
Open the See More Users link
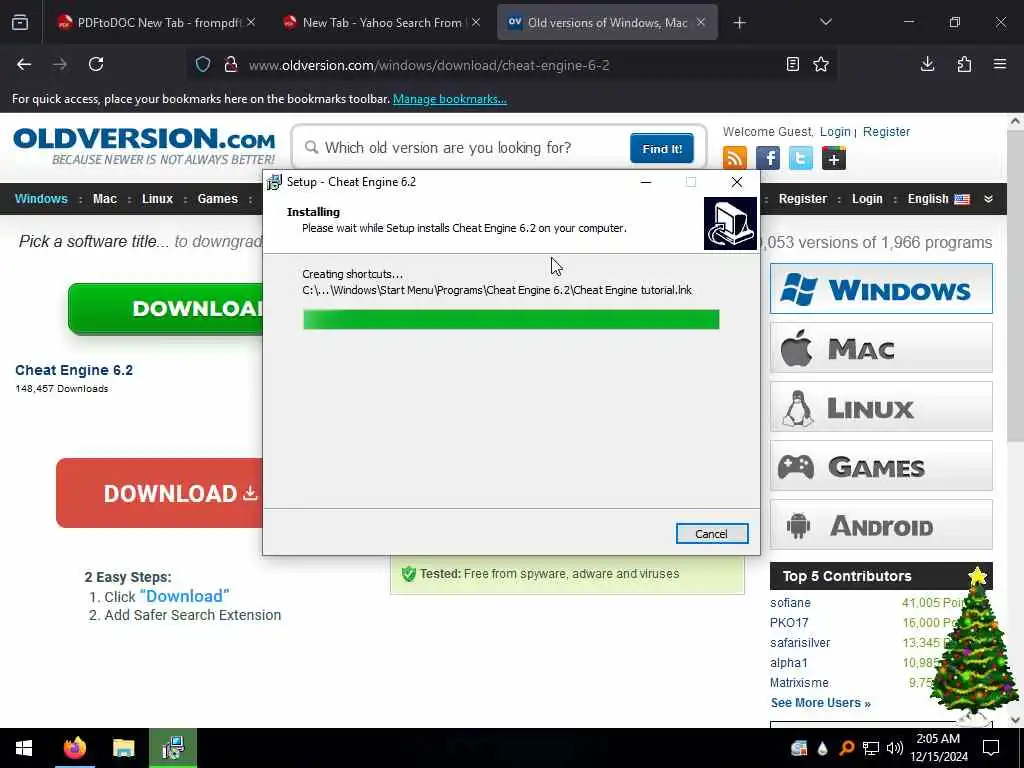pyautogui.click(x=820, y=703)
